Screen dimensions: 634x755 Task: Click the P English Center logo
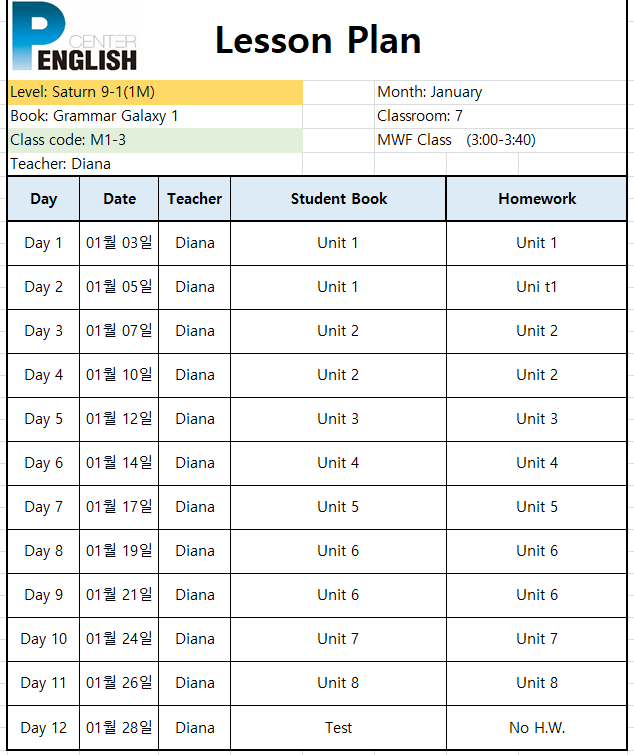75,37
